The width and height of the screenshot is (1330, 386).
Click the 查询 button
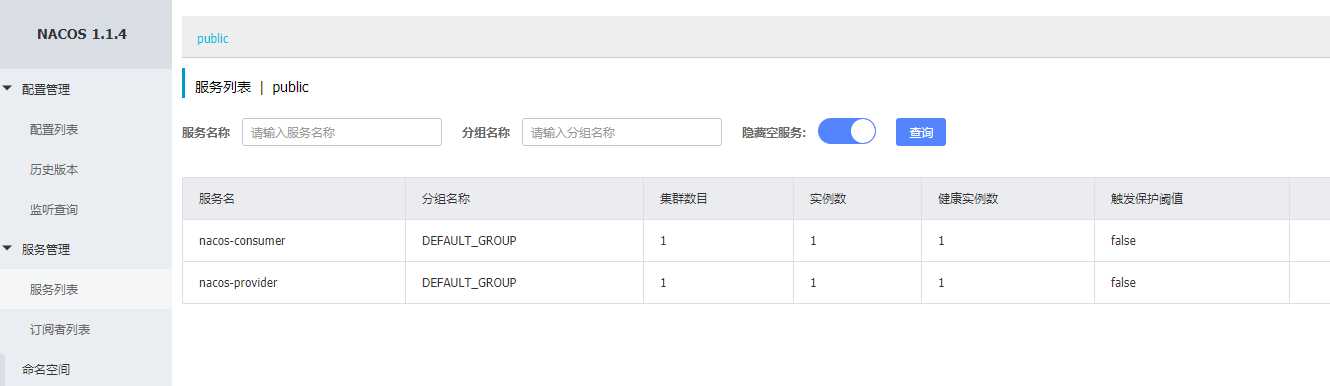pos(921,132)
